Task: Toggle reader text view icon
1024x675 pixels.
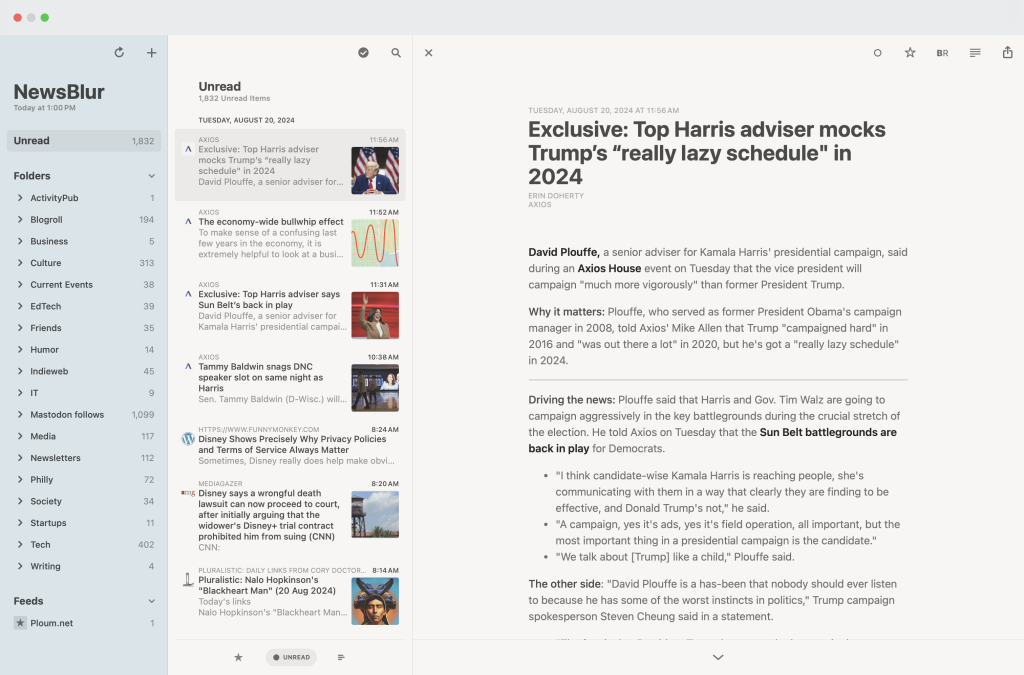Action: pos(974,53)
